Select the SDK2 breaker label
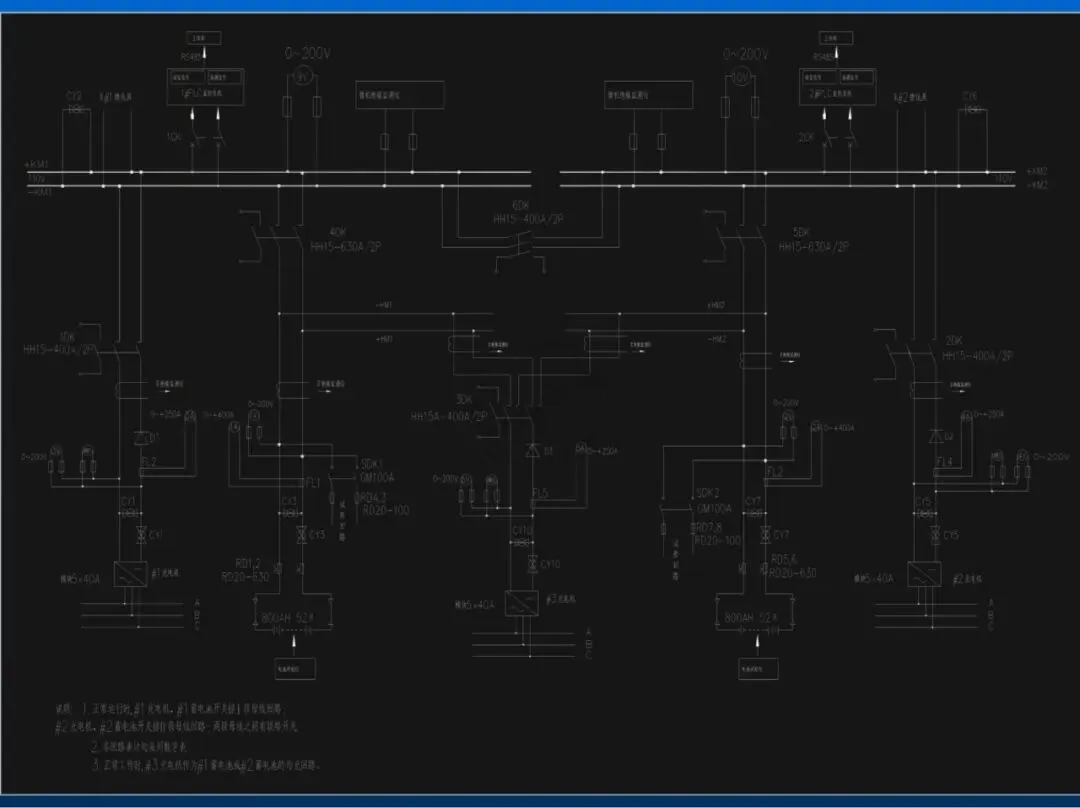Screen dimensions: 1080x808 click(x=707, y=493)
